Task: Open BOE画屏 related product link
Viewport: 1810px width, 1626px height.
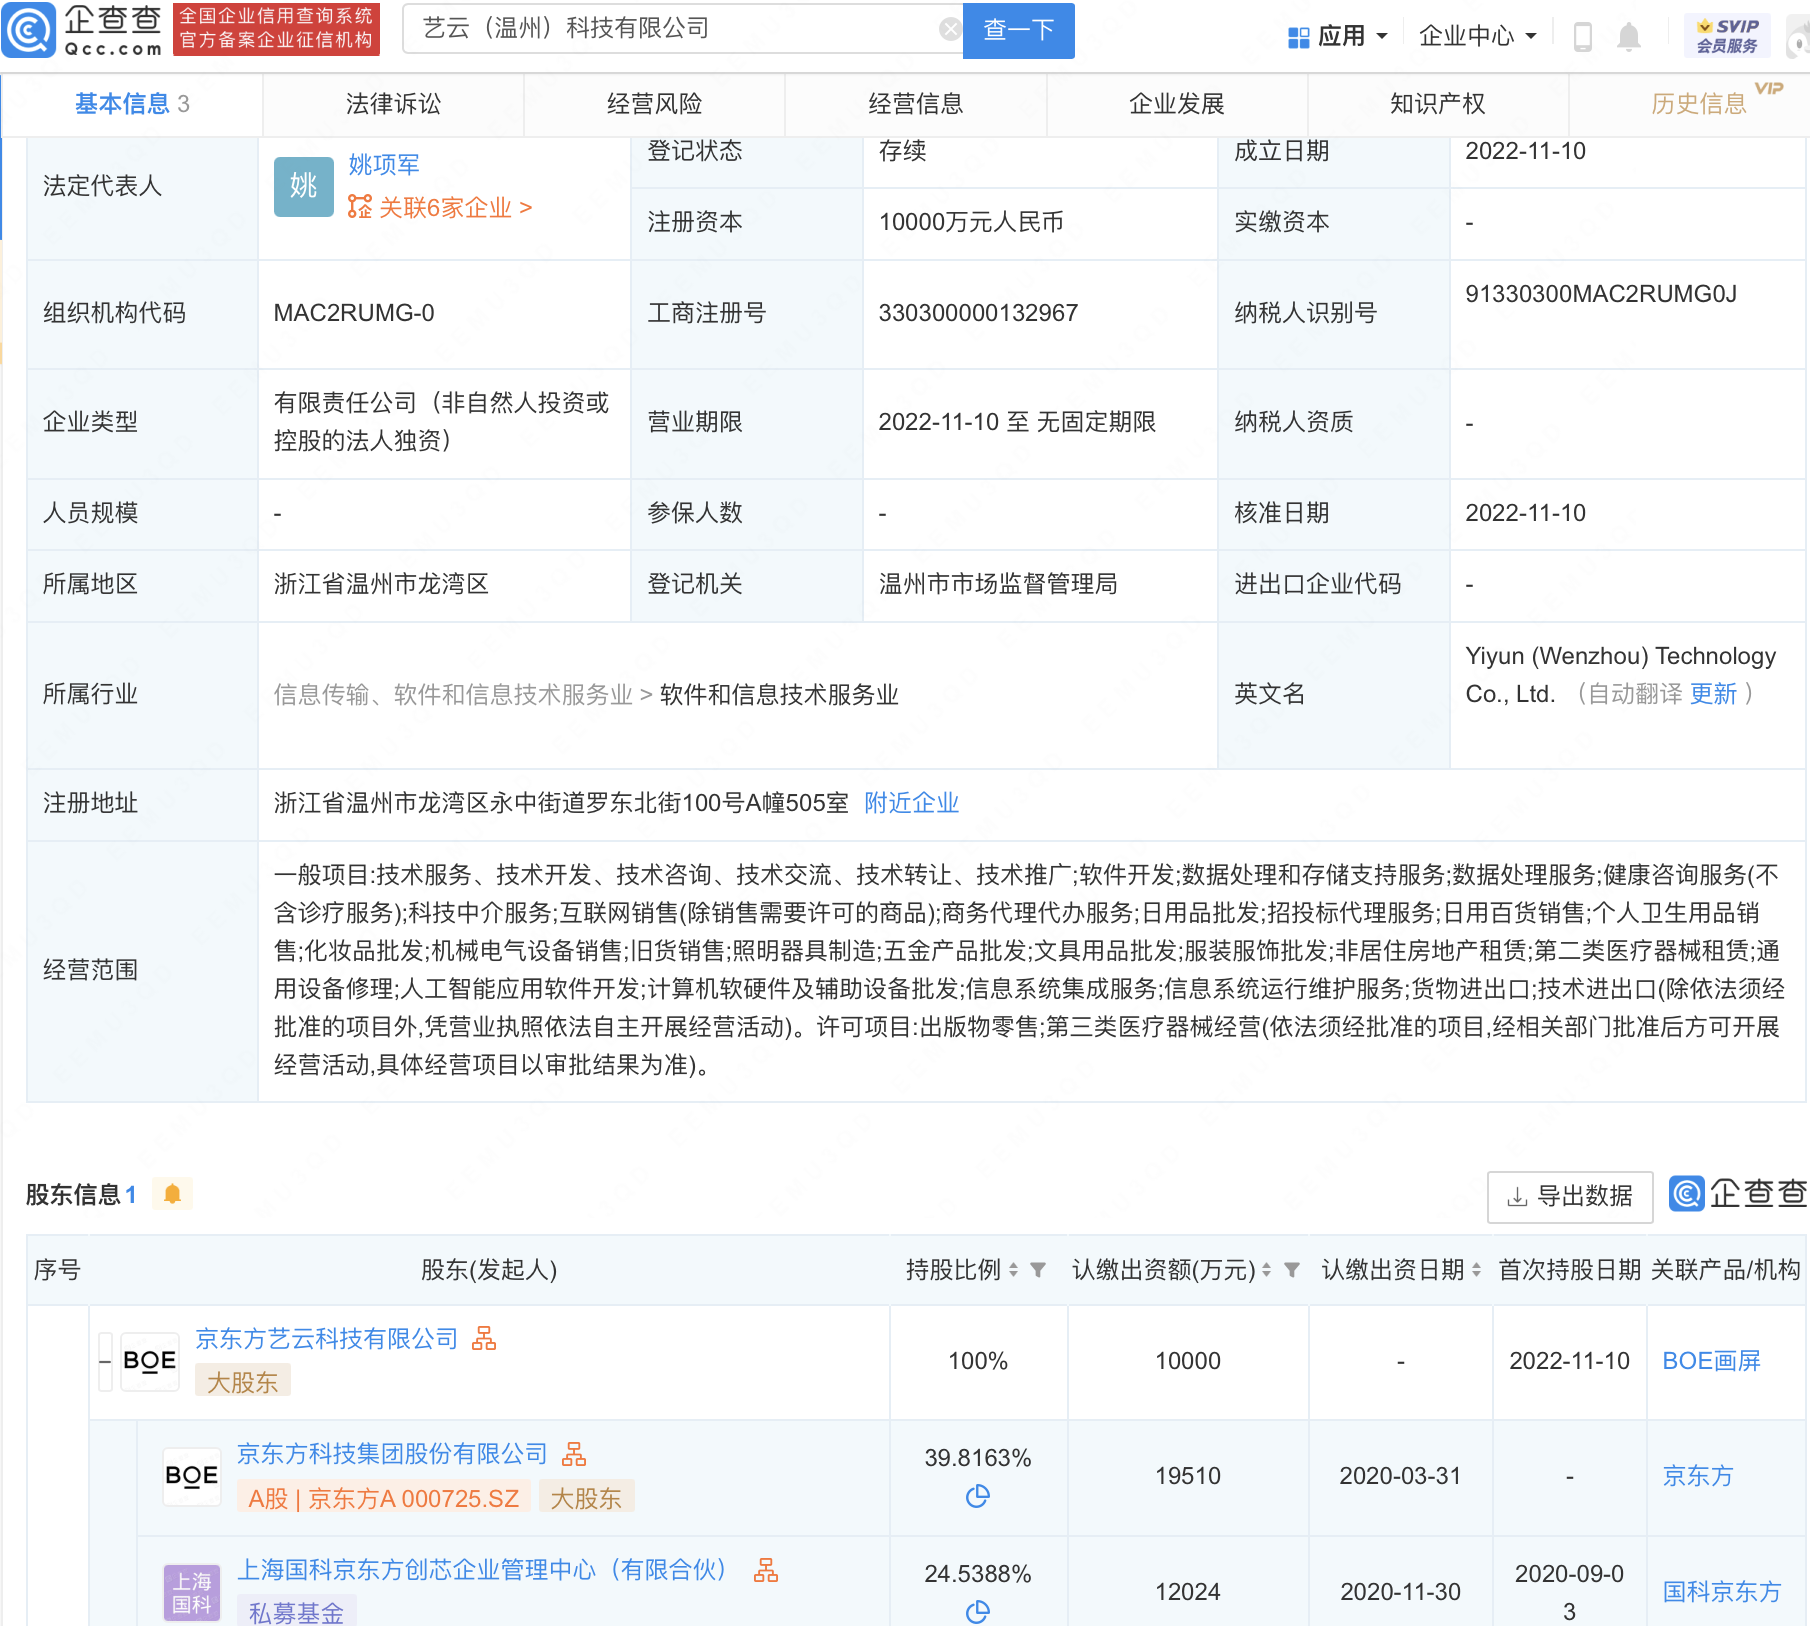Action: [1711, 1361]
